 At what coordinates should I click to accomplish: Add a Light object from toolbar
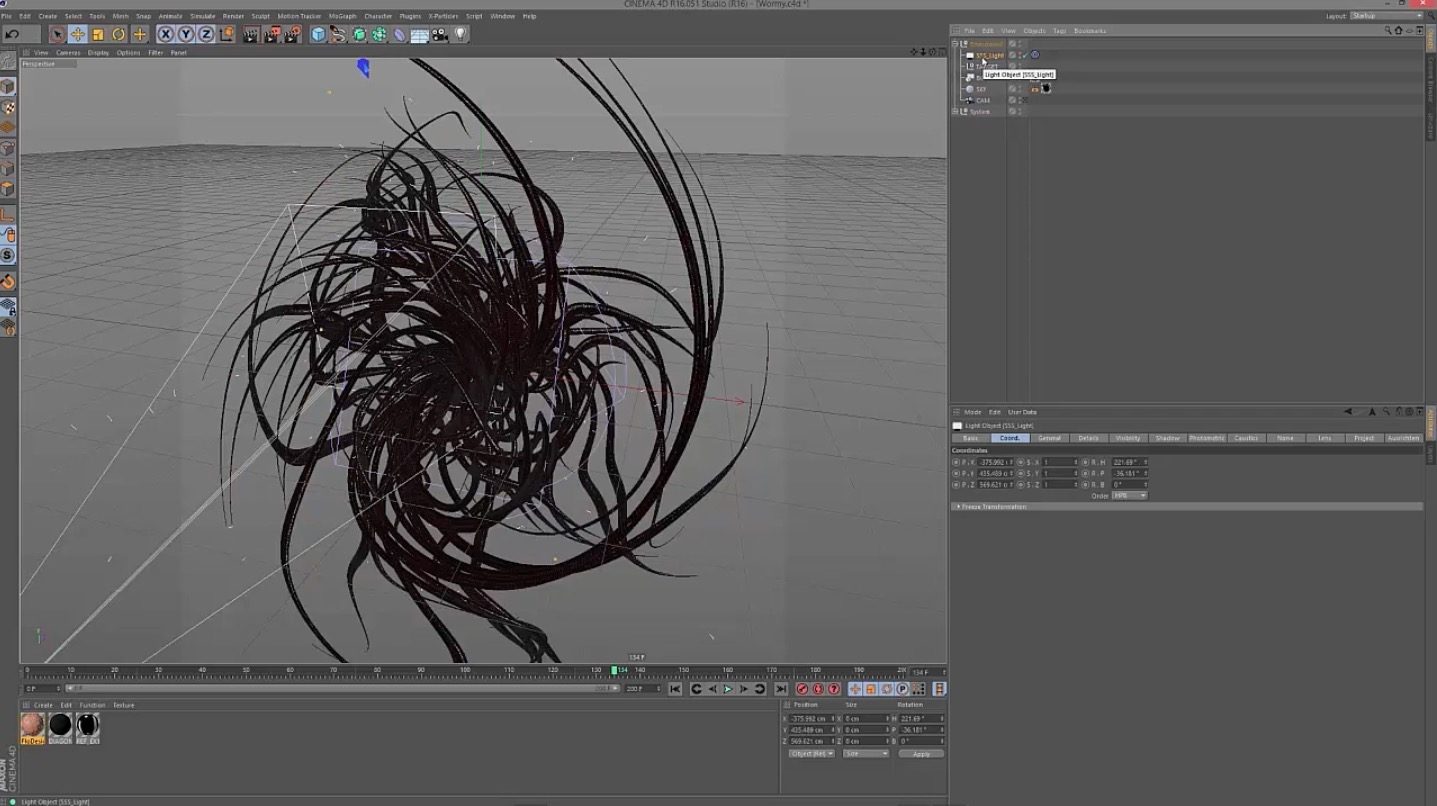(x=460, y=34)
